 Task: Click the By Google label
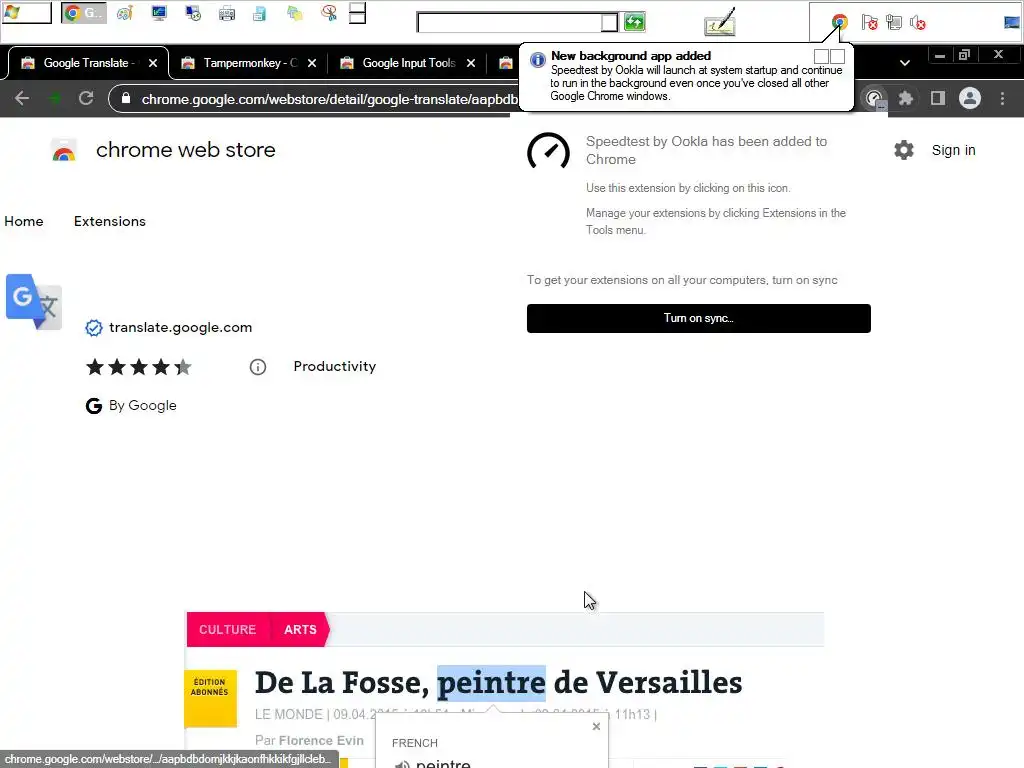(x=142, y=406)
